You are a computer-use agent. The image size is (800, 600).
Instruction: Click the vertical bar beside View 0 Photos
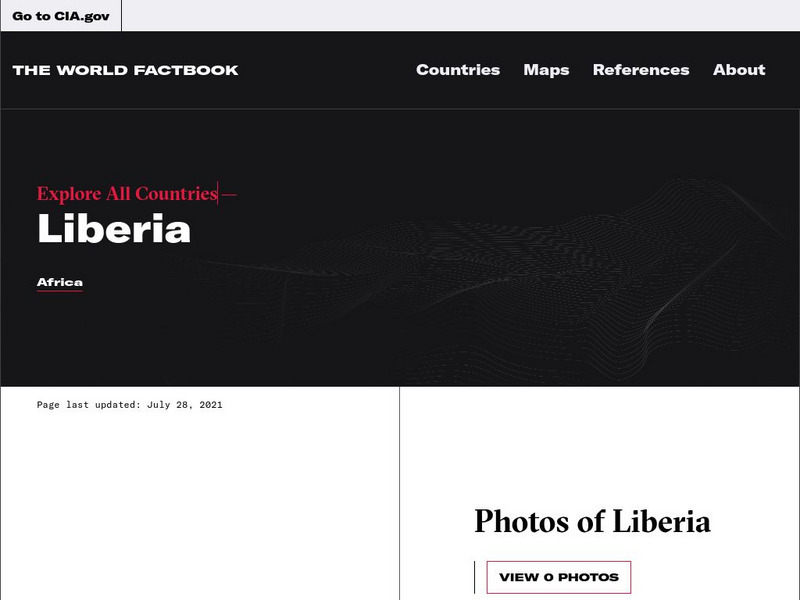[x=474, y=577]
